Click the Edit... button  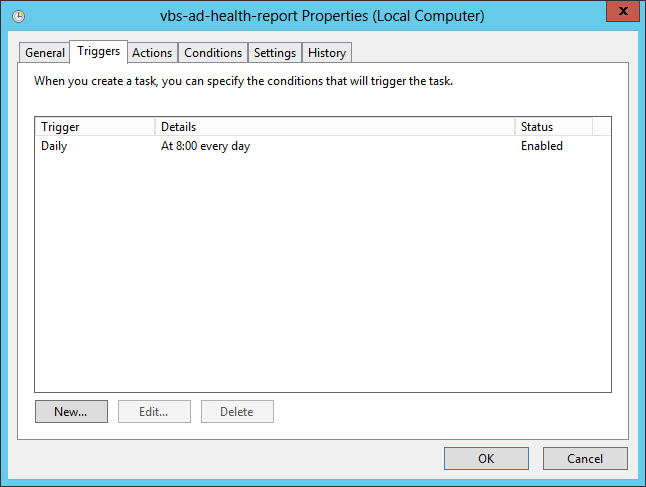click(x=154, y=411)
